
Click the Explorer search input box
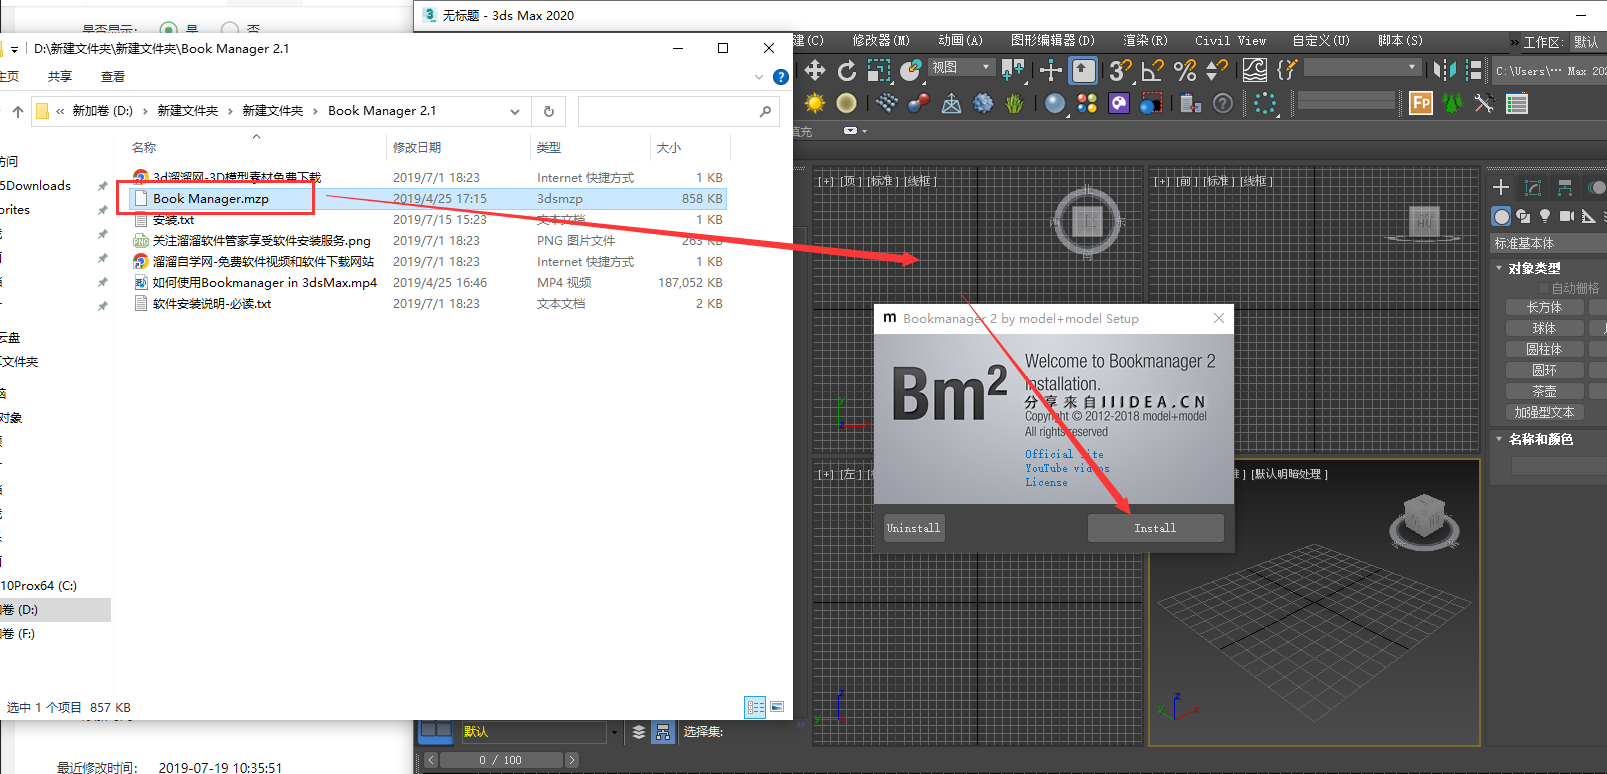(678, 111)
